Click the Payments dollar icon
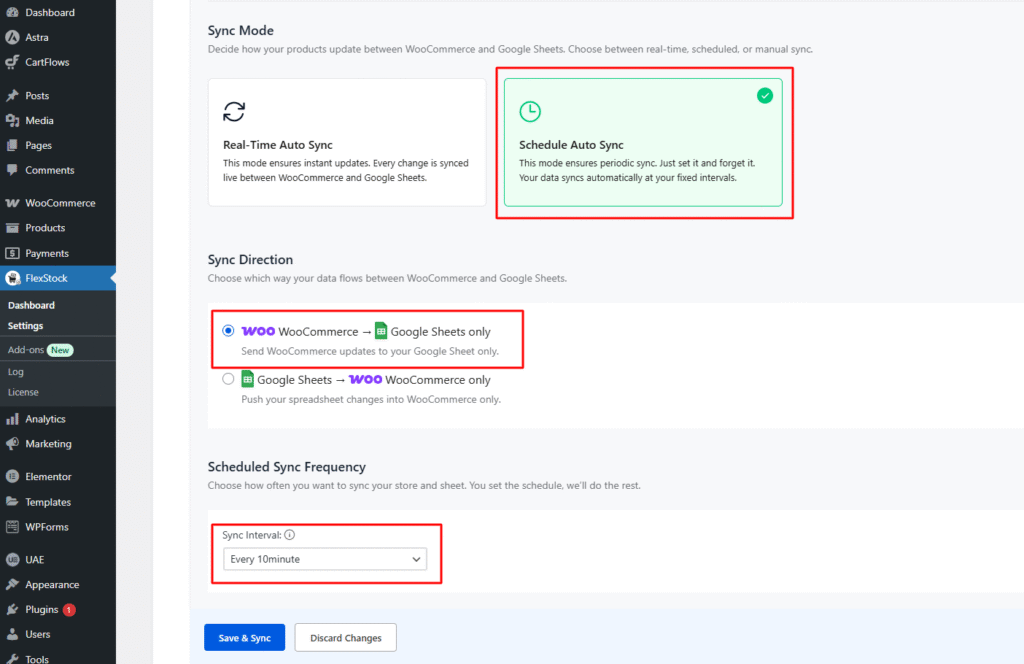 click(x=12, y=253)
